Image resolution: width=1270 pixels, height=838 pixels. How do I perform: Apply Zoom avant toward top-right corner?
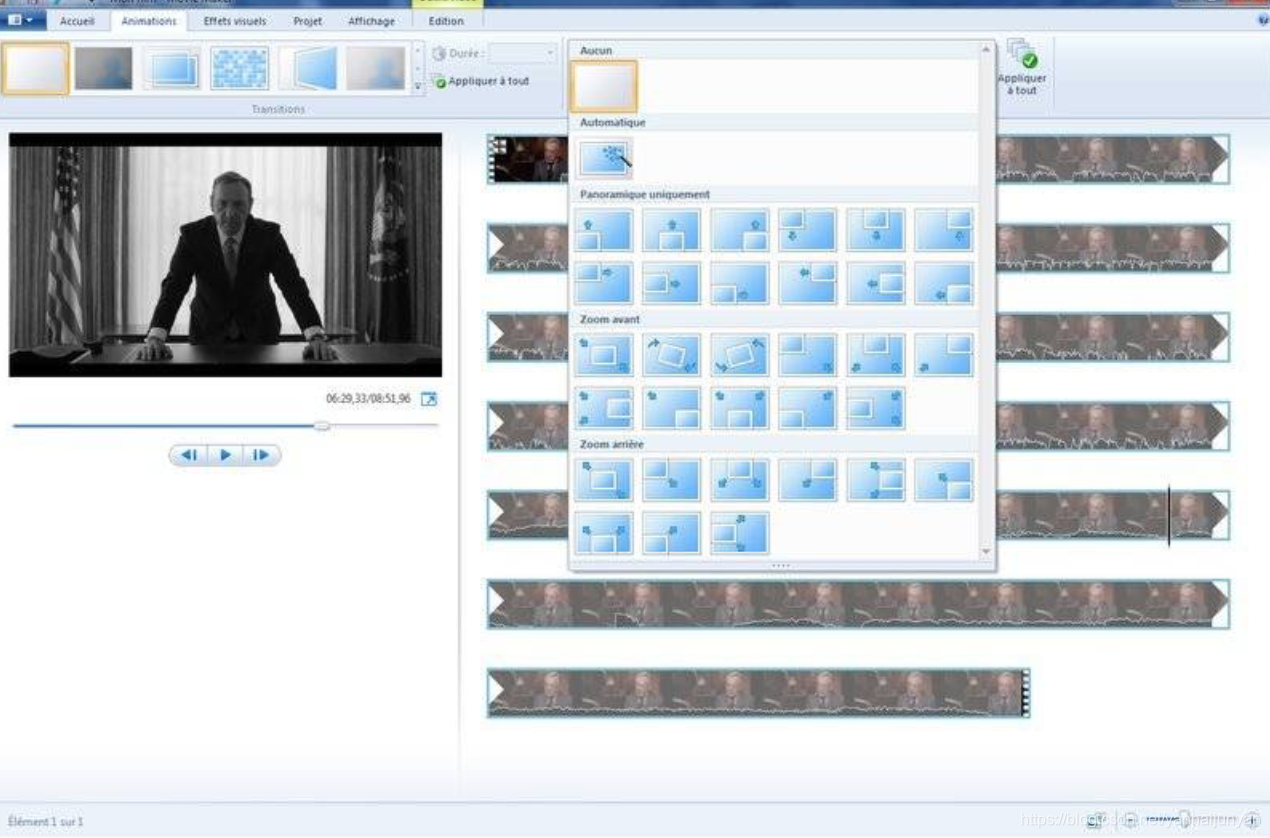(x=944, y=355)
